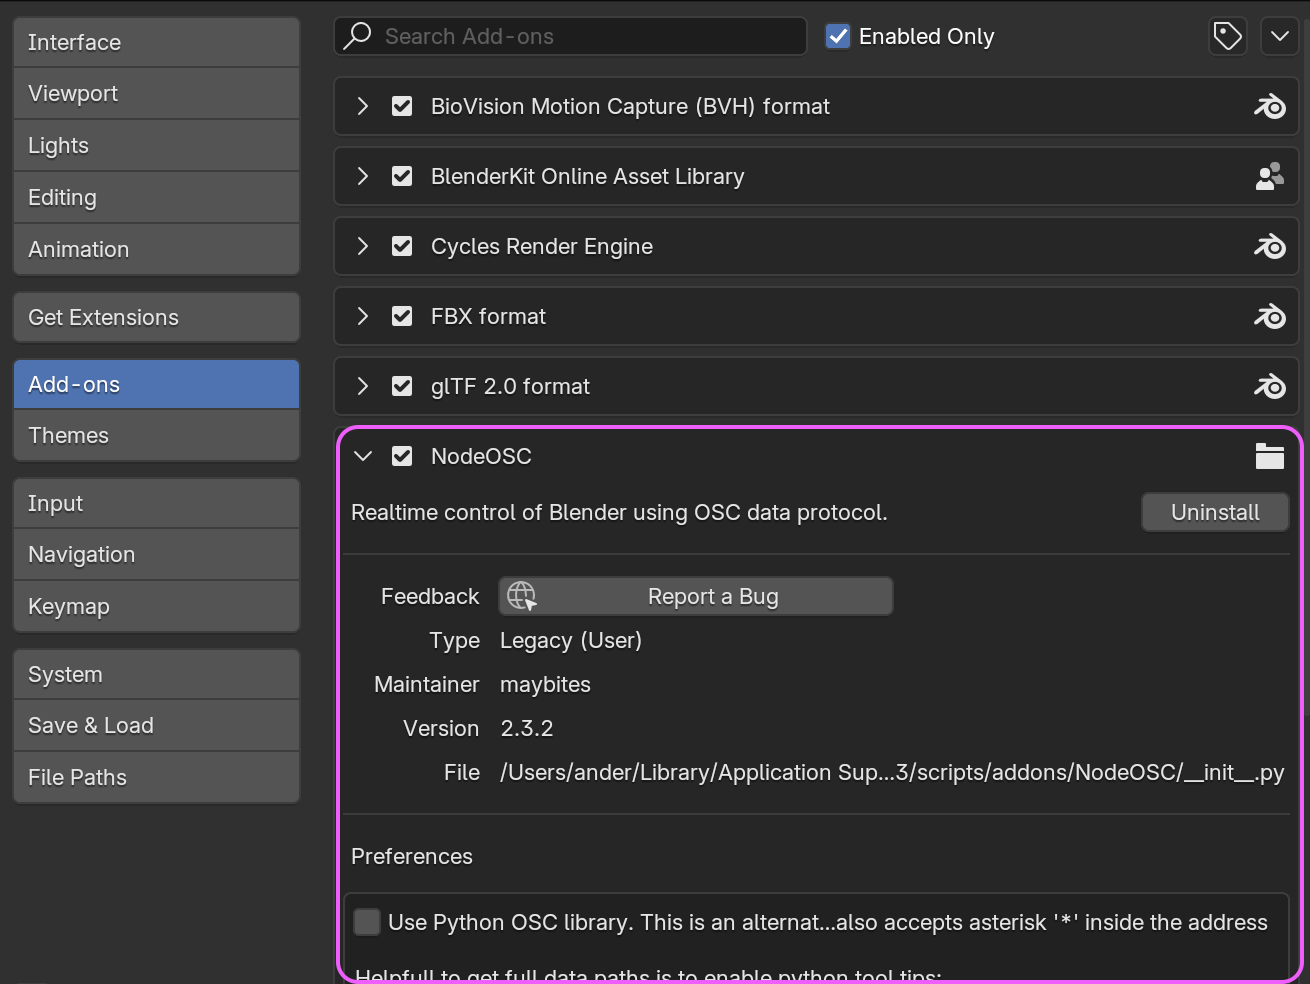Click the NodeOSC file path text

click(892, 772)
